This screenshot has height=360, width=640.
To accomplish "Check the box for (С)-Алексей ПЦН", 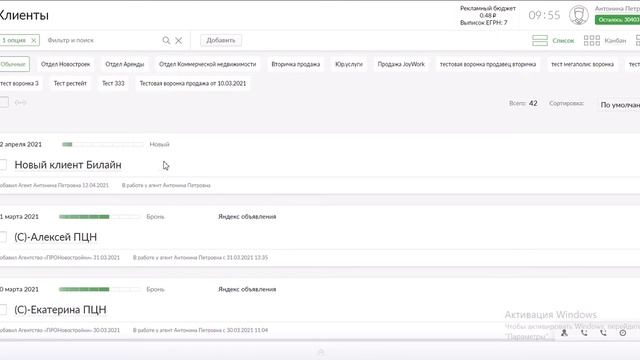I will 3,237.
